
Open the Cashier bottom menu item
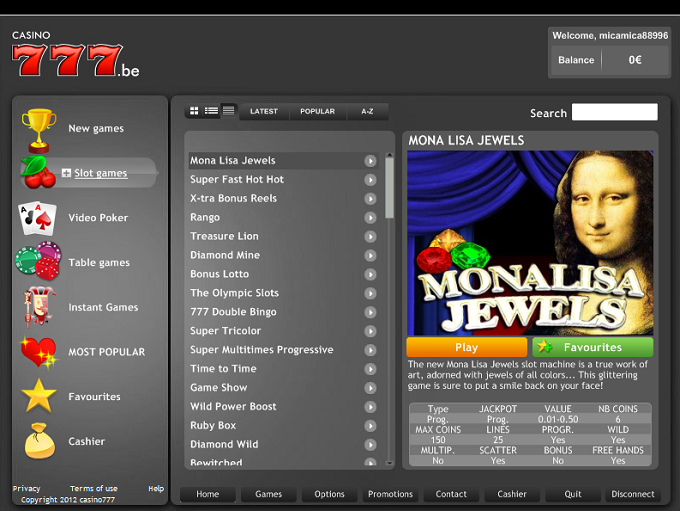click(x=512, y=494)
